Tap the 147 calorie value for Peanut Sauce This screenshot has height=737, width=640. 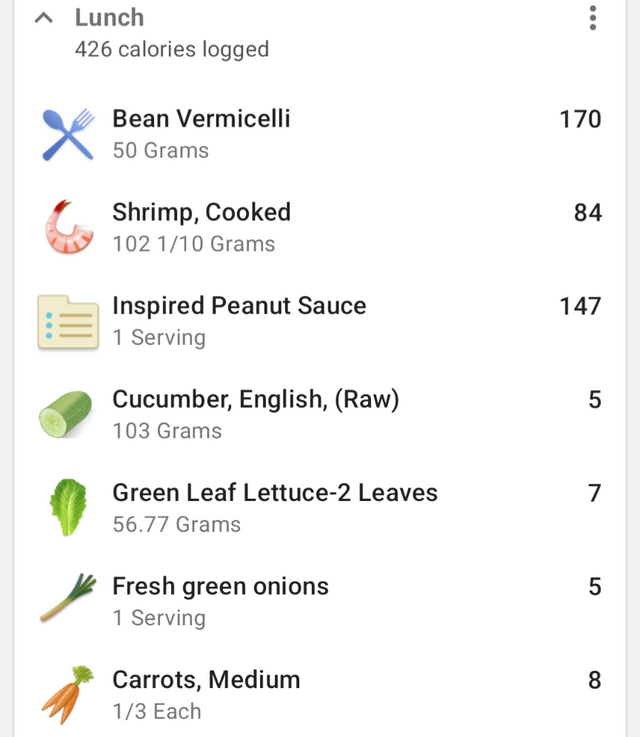[x=580, y=306]
